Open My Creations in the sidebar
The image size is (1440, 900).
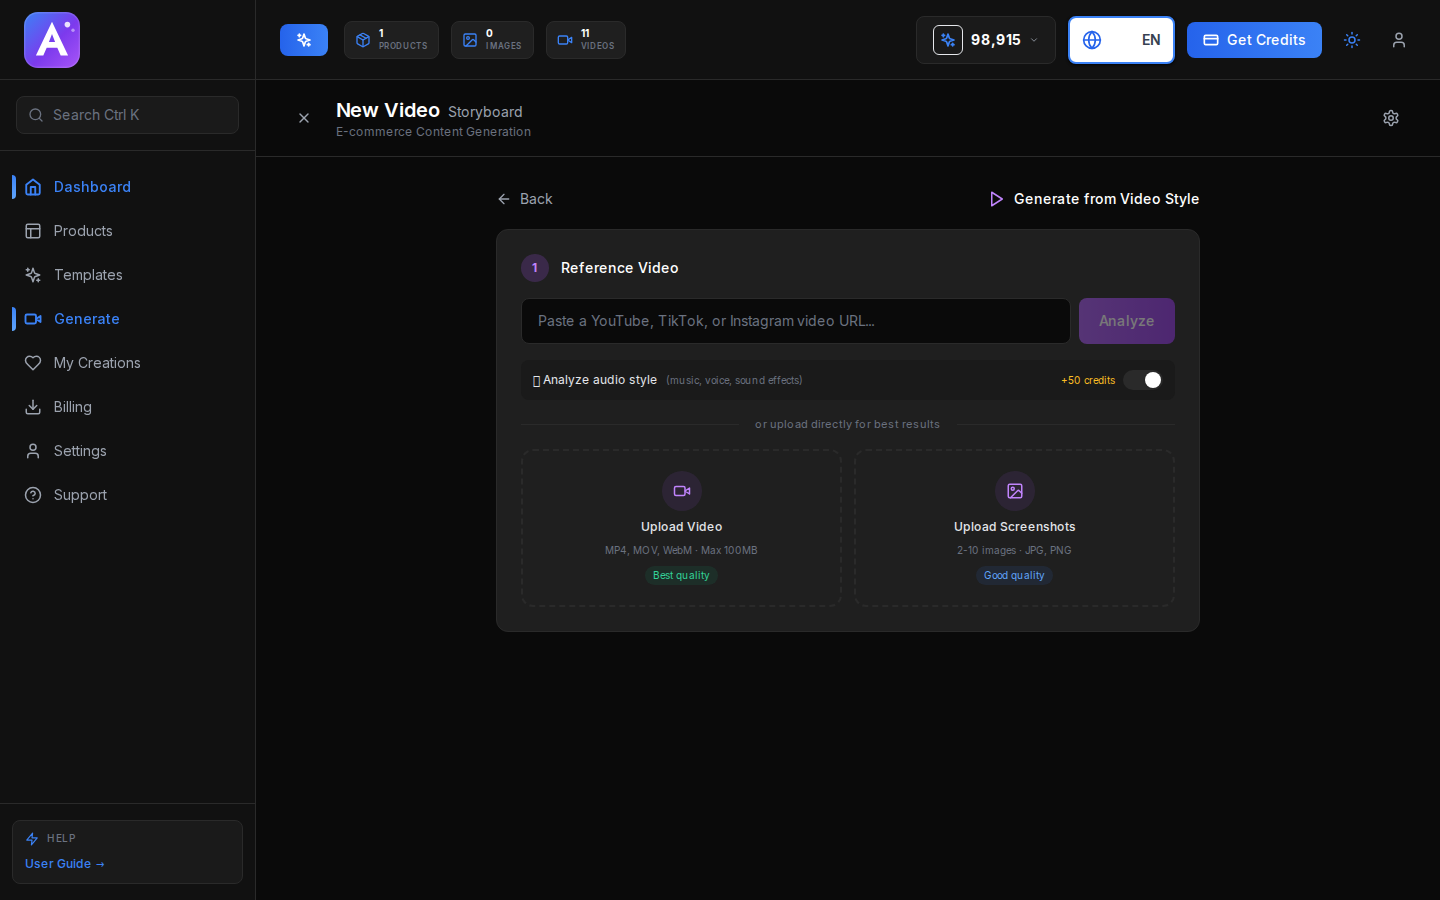[97, 363]
